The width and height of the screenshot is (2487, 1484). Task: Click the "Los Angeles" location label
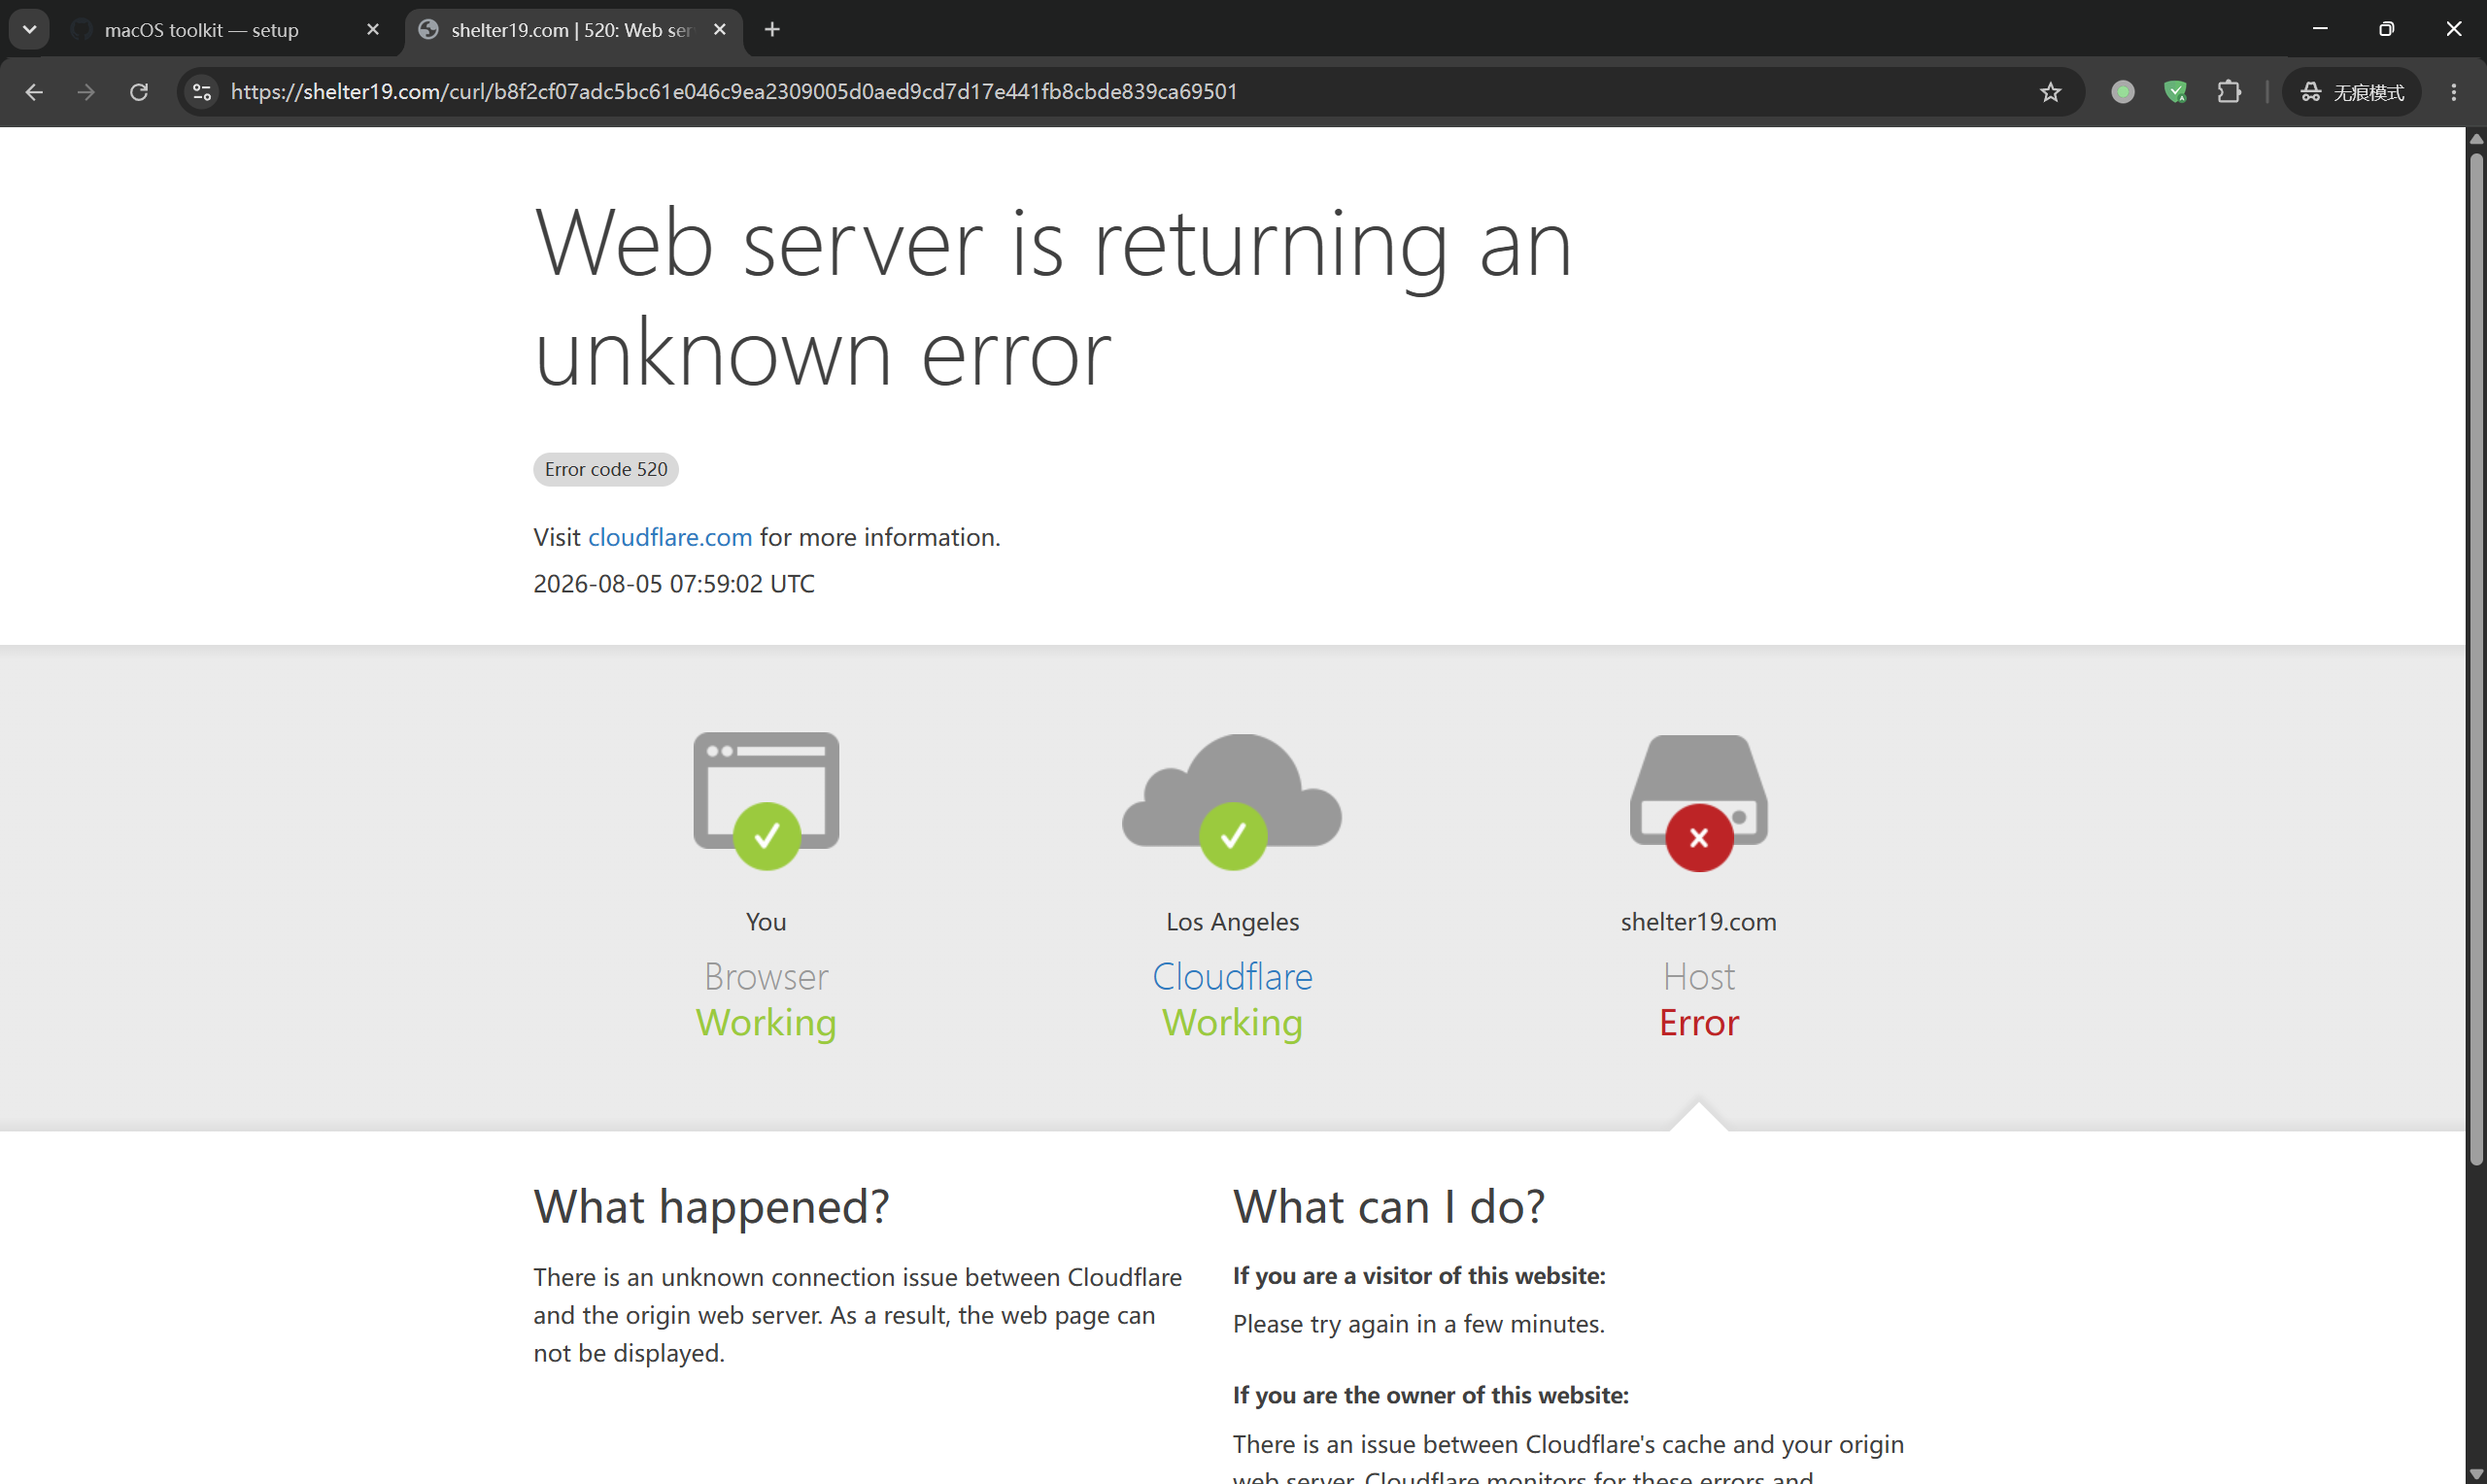pyautogui.click(x=1232, y=921)
